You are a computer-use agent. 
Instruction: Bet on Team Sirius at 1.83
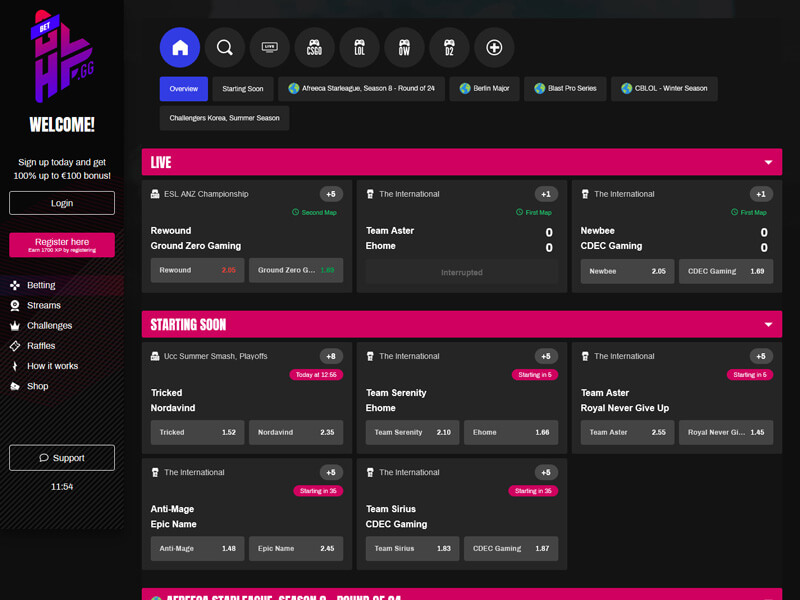click(412, 548)
